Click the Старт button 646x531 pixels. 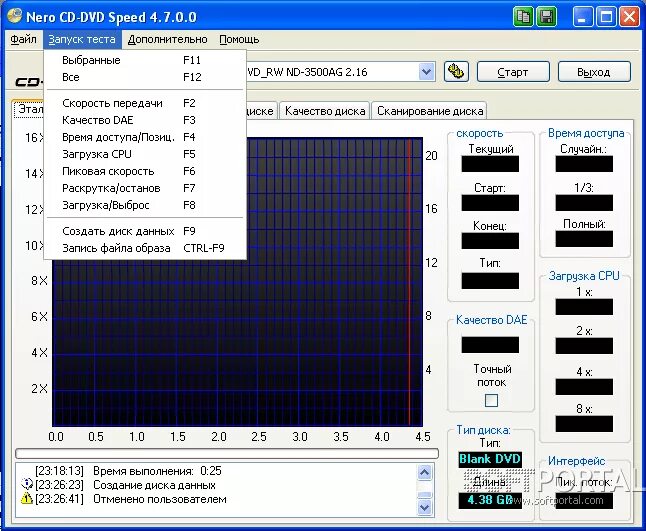[x=513, y=72]
